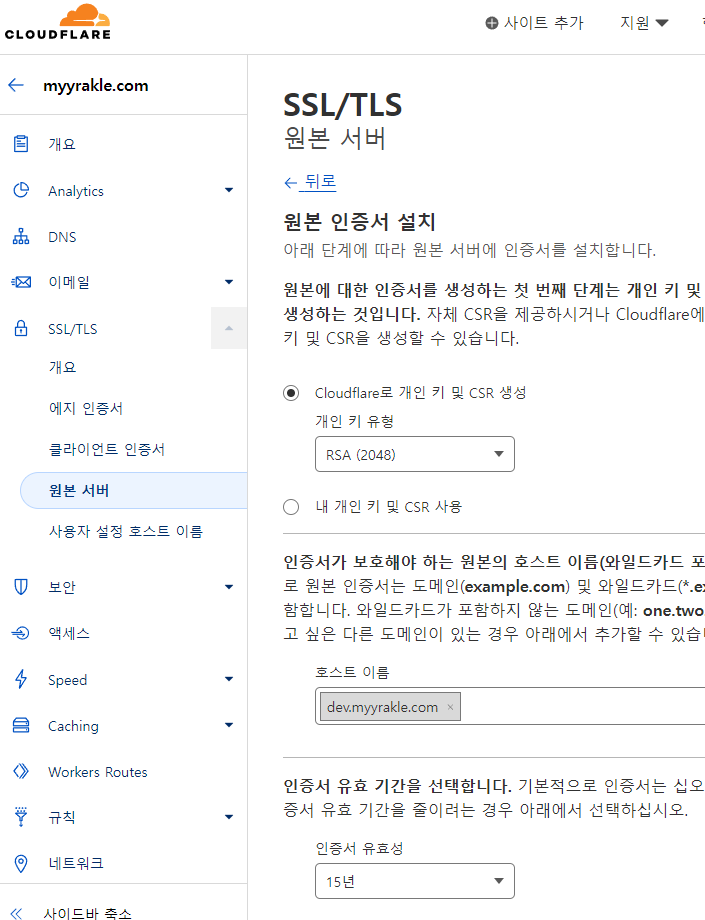Open the 15년 certificate validity dropdown
Image resolution: width=705 pixels, height=920 pixels.
415,881
